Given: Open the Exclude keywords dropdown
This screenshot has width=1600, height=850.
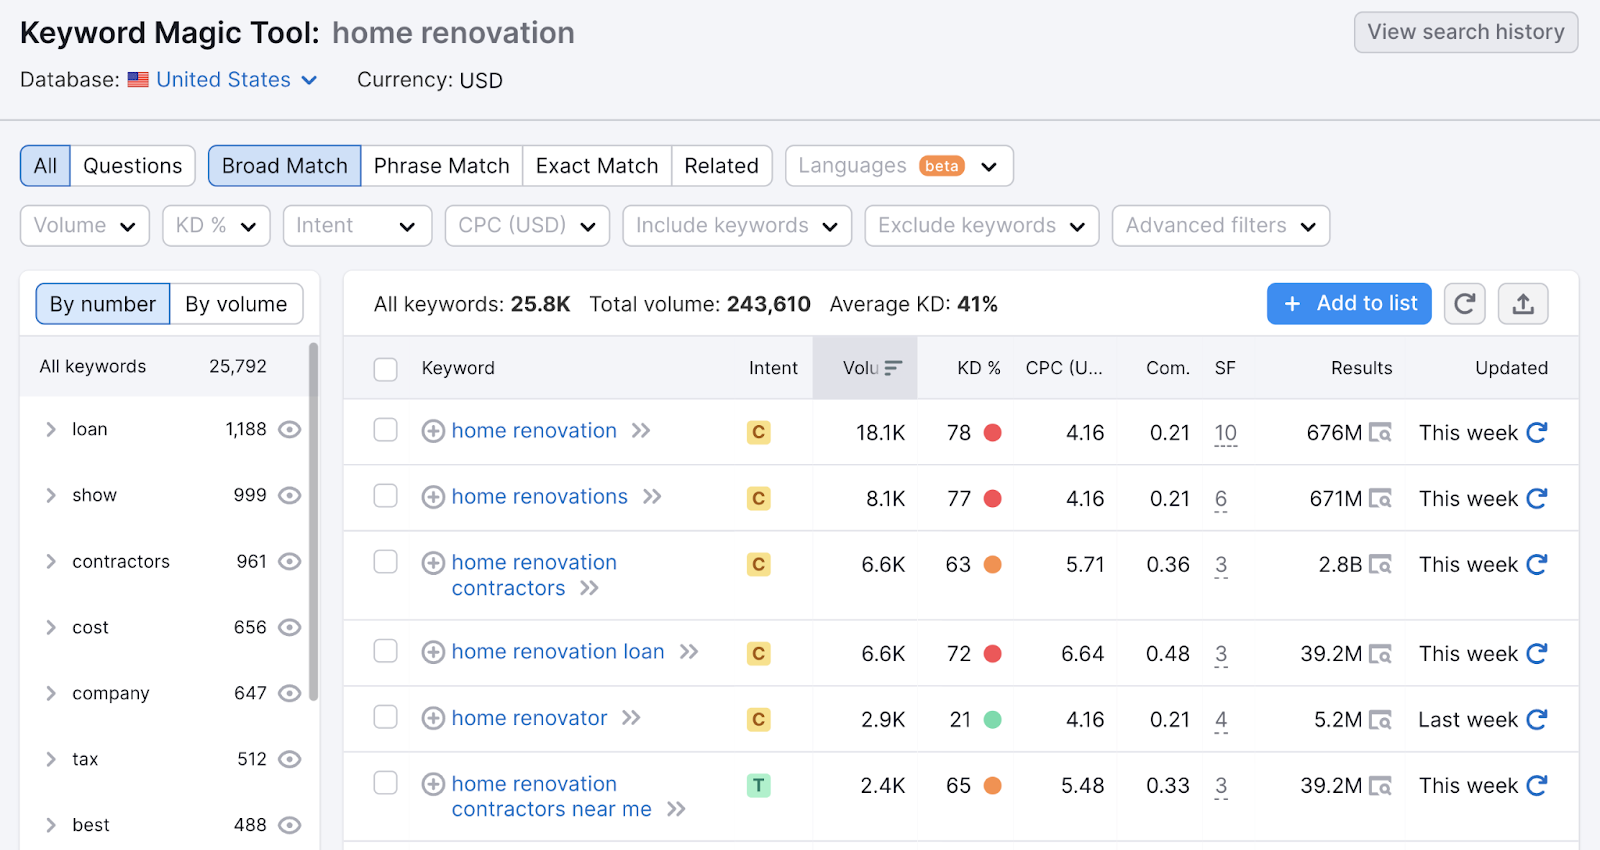Looking at the screenshot, I should coord(982,226).
